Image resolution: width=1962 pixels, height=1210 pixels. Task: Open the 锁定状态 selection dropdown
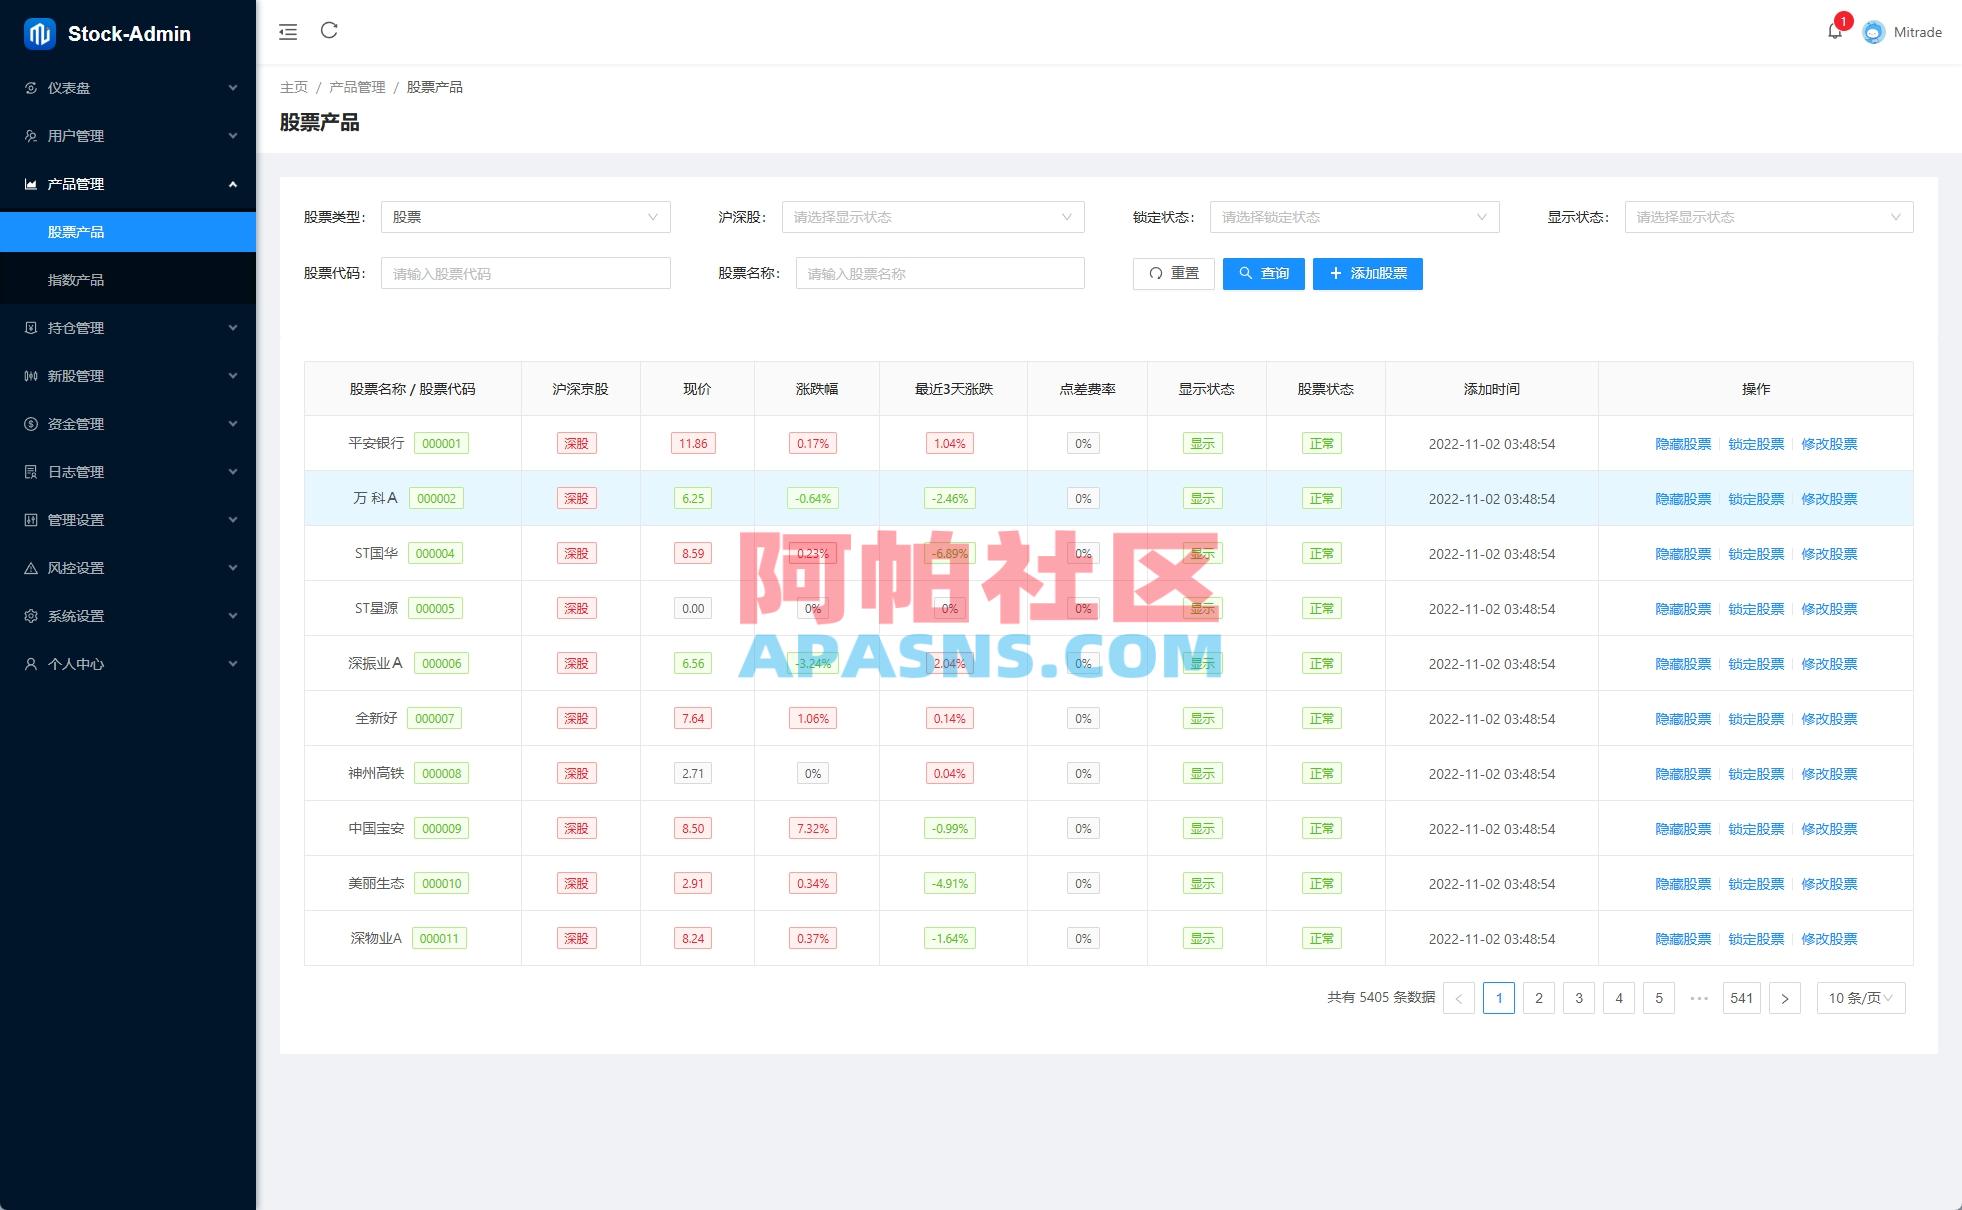(x=1354, y=216)
